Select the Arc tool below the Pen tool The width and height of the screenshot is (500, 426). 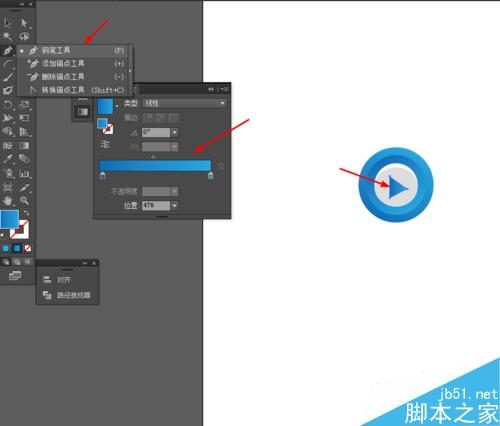click(8, 64)
